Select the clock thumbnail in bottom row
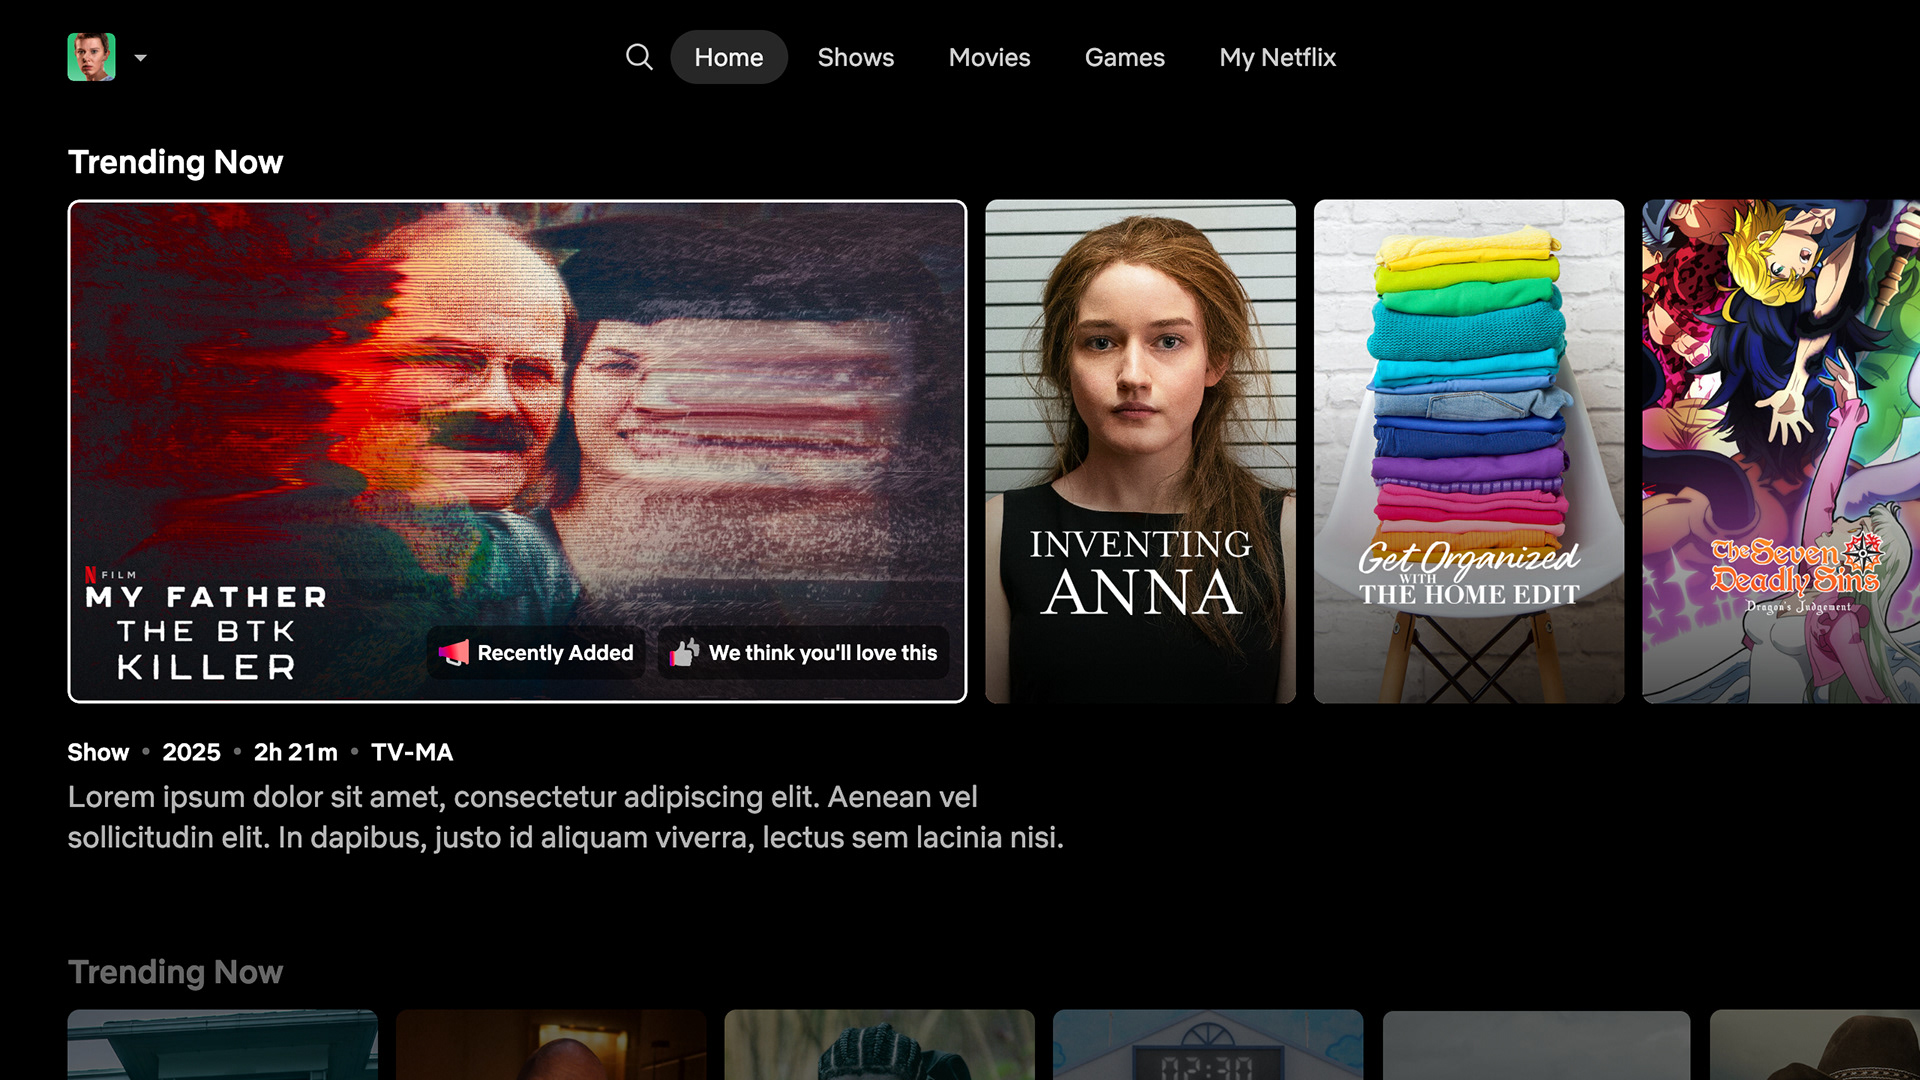 pos(1207,1045)
